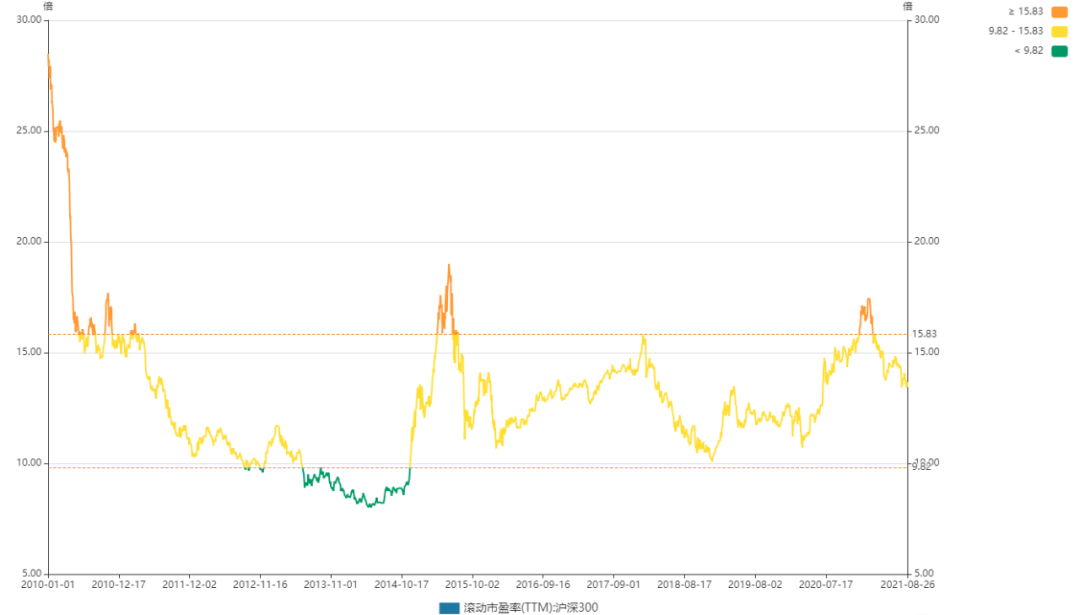Select the 2011-12-02 date label
This screenshot has height=615, width=1080.
point(189,585)
